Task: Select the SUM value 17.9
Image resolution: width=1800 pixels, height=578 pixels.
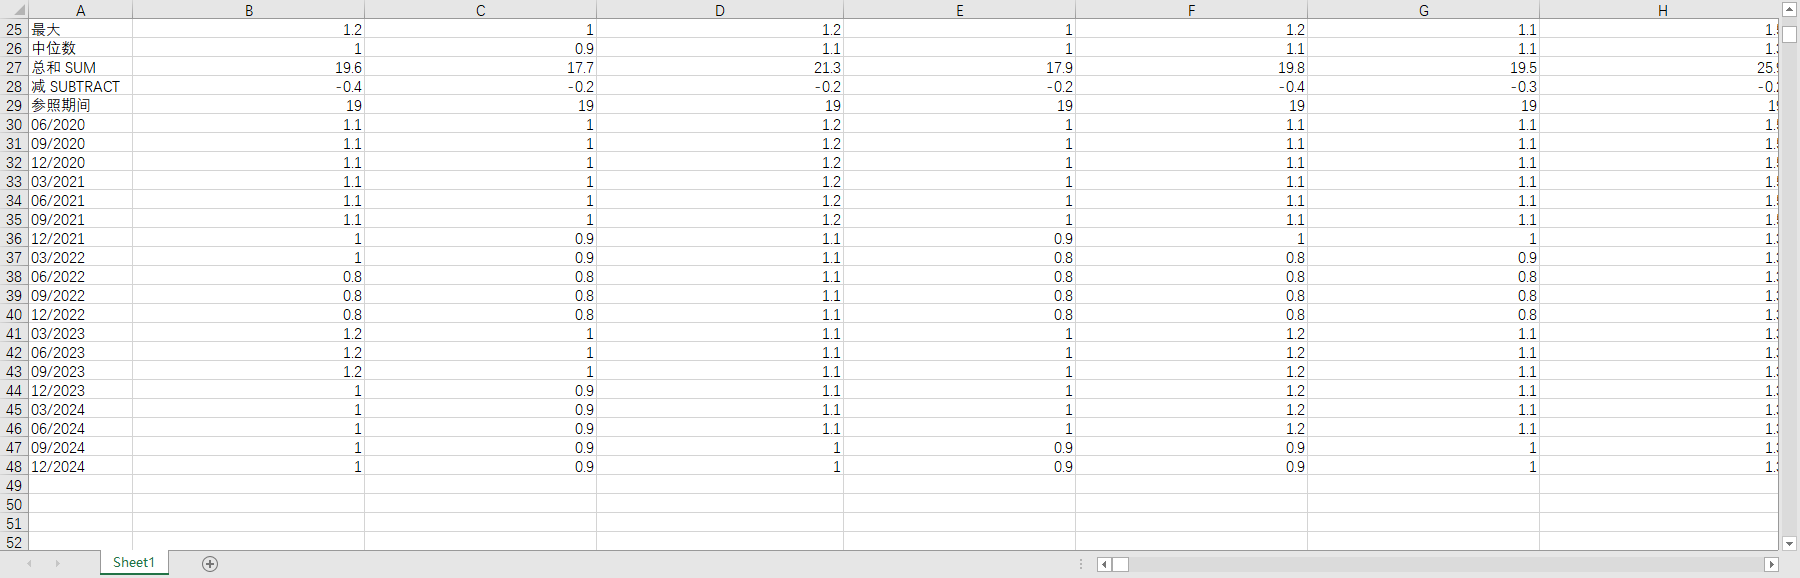Action: 960,68
